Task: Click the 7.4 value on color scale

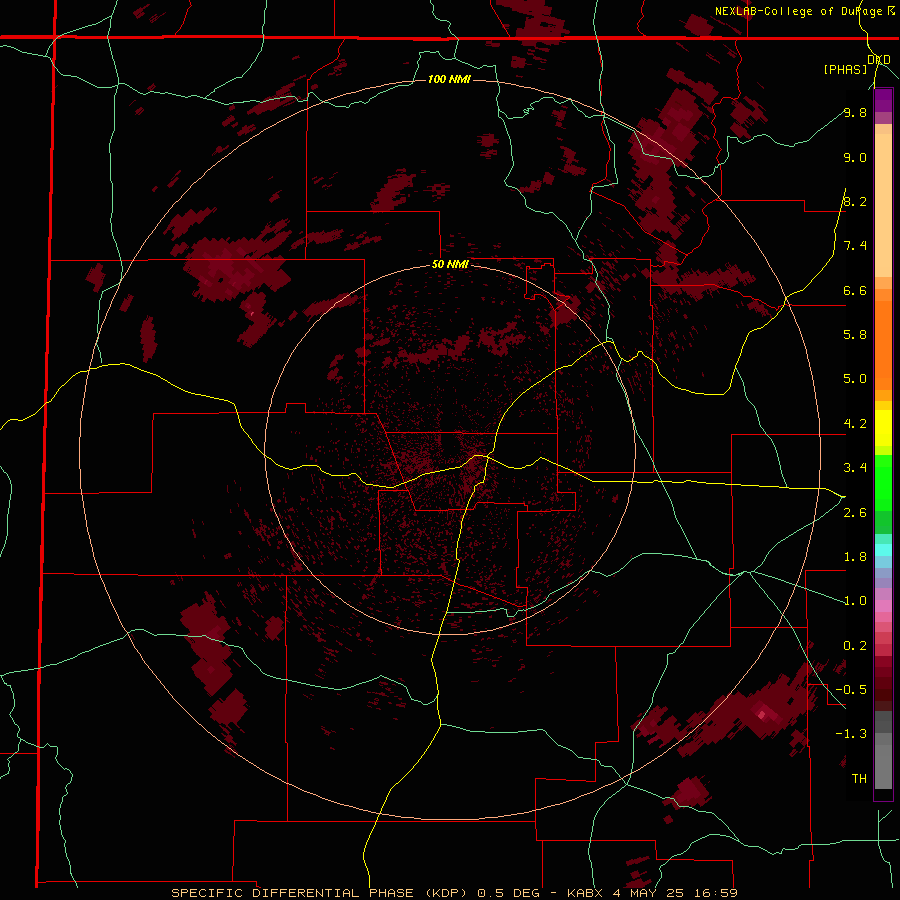Action: (855, 246)
